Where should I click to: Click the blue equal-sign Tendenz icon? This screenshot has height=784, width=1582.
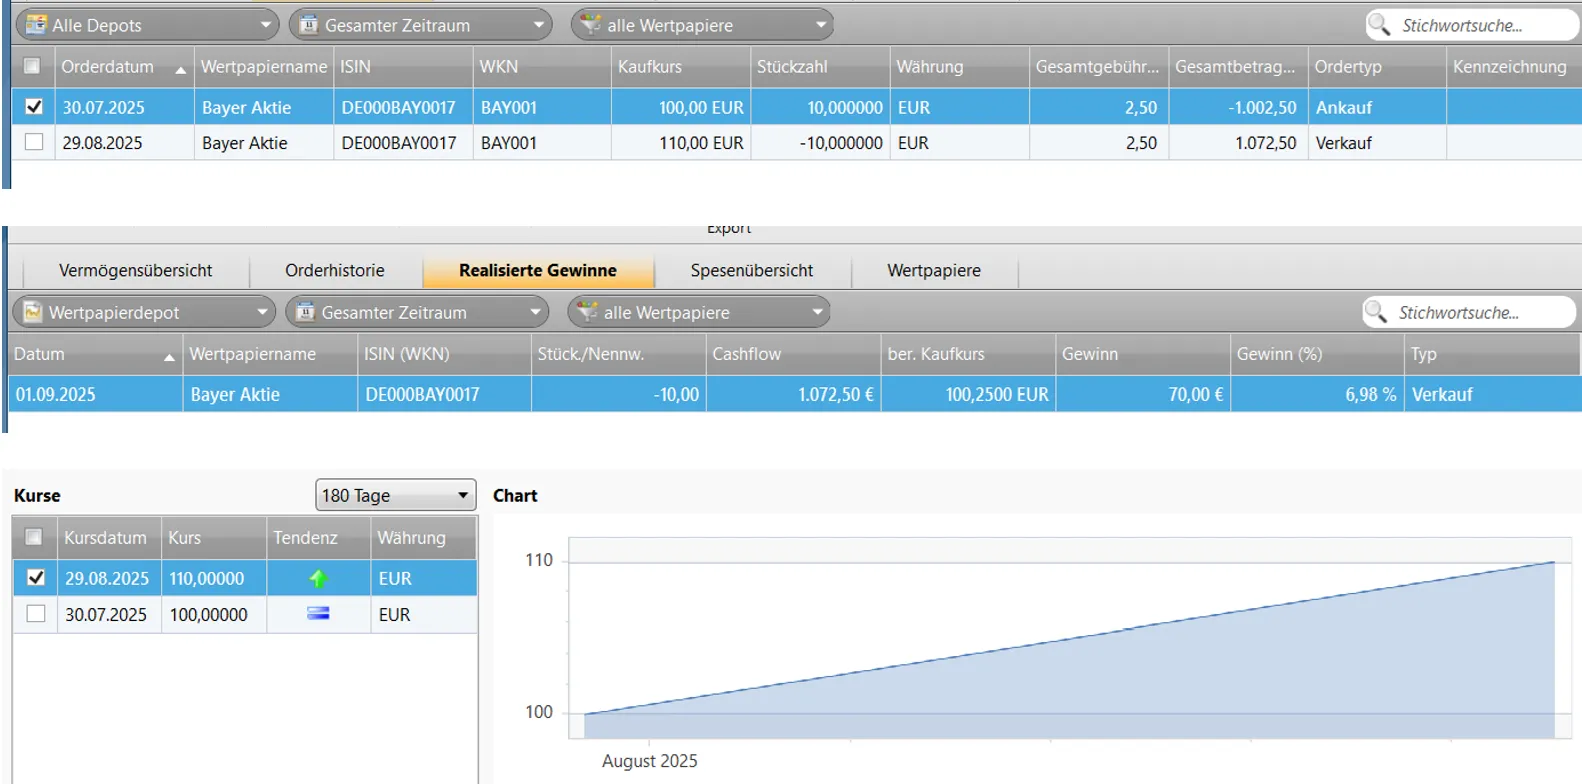318,614
